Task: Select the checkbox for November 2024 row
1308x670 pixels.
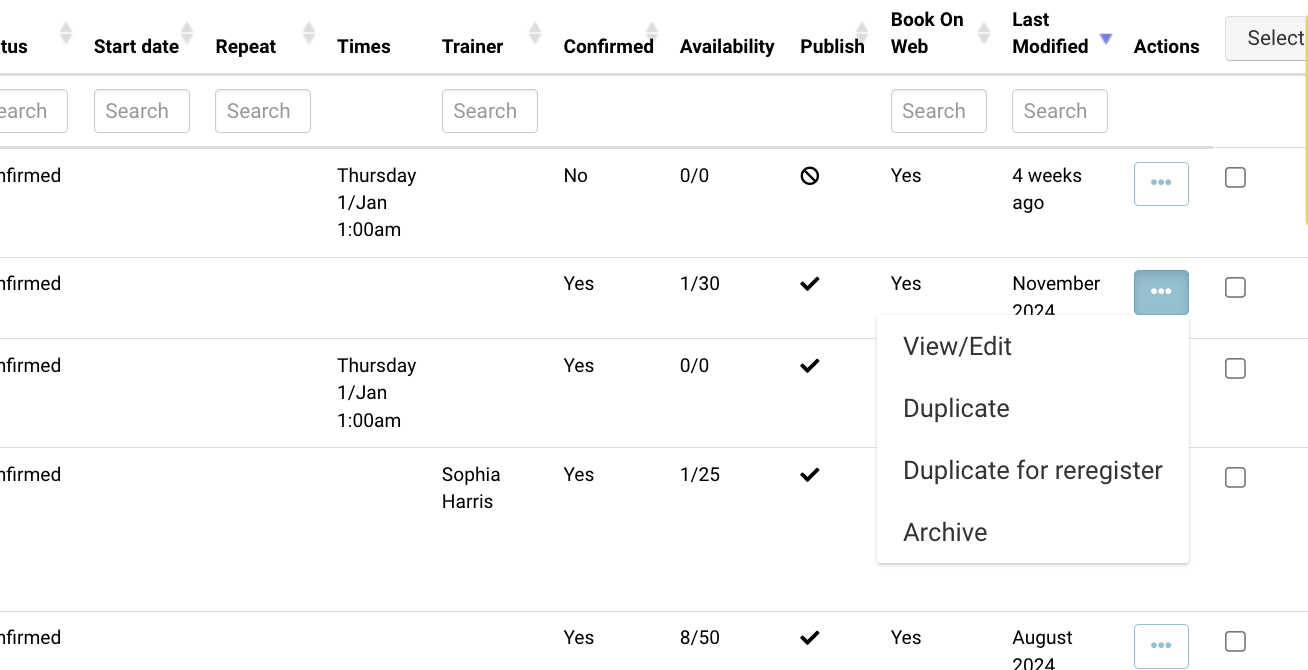Action: coord(1235,288)
